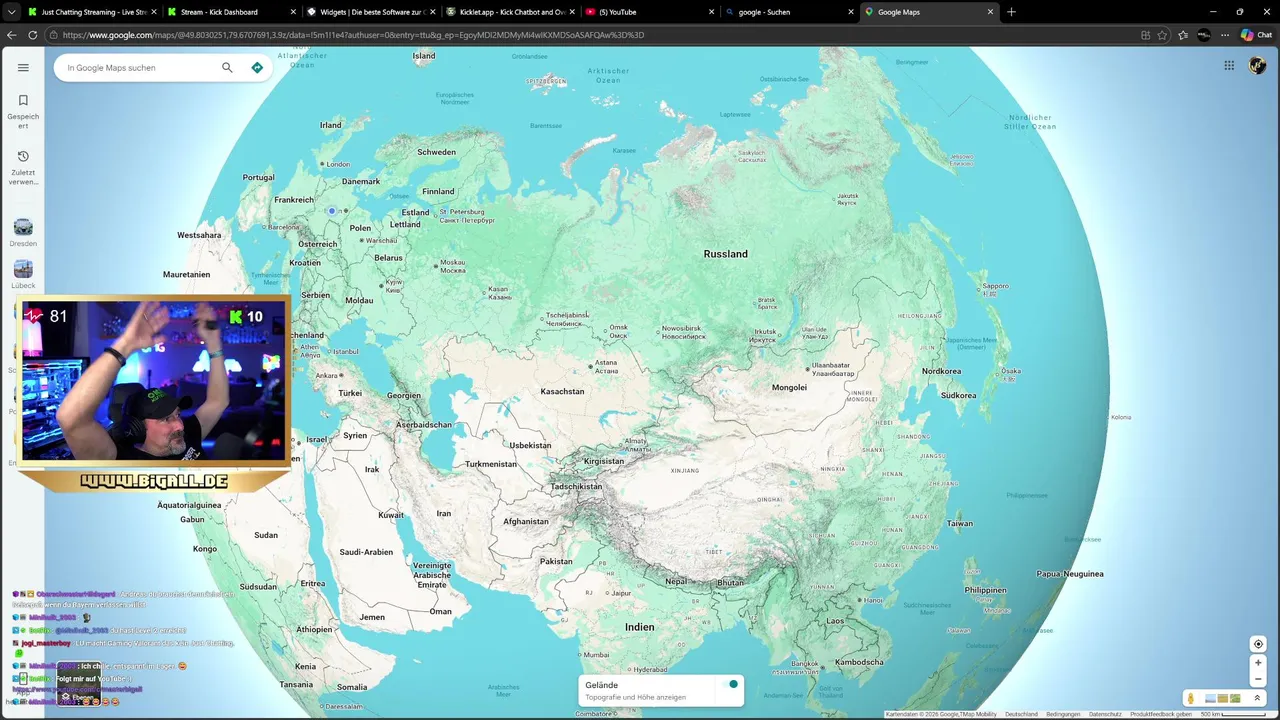Select the Street View Pegman
The width and height of the screenshot is (1280, 720).
click(1191, 698)
